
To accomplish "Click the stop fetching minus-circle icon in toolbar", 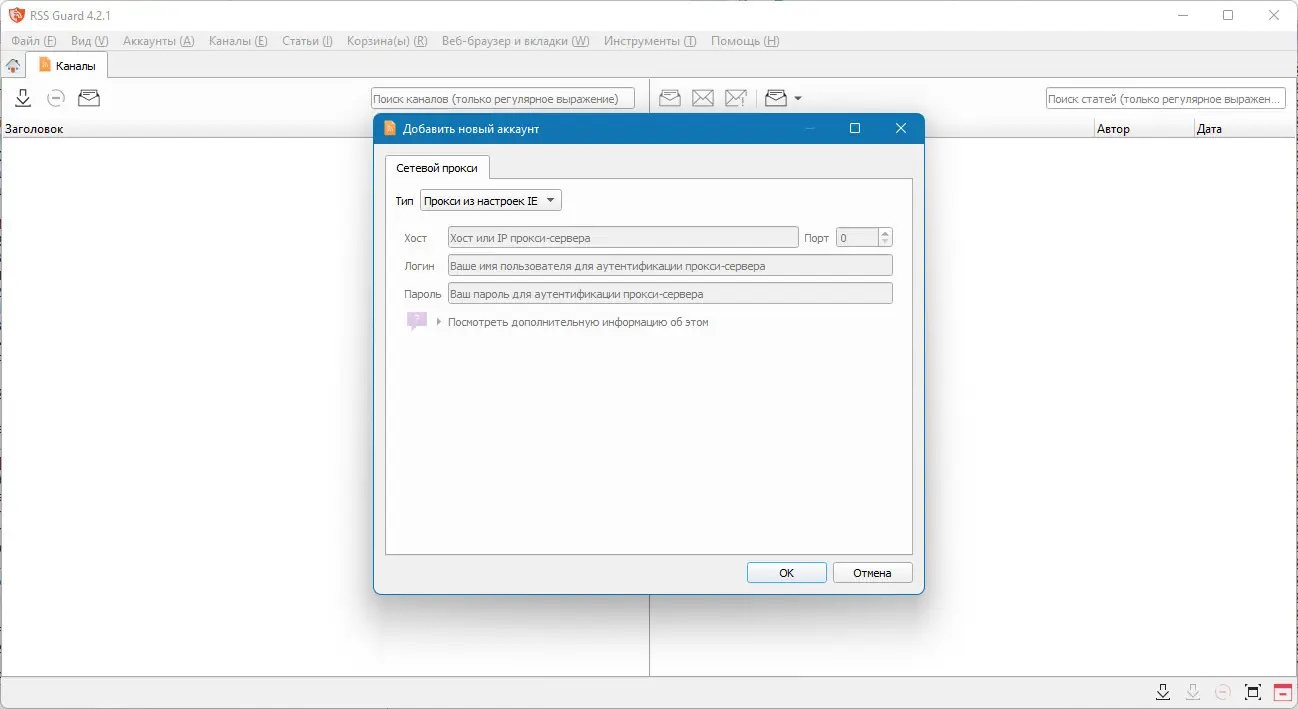I will pos(56,98).
